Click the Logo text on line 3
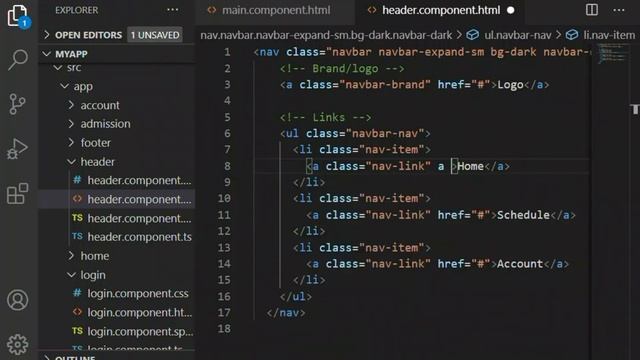Screen dimensions: 640x360 point(510,84)
